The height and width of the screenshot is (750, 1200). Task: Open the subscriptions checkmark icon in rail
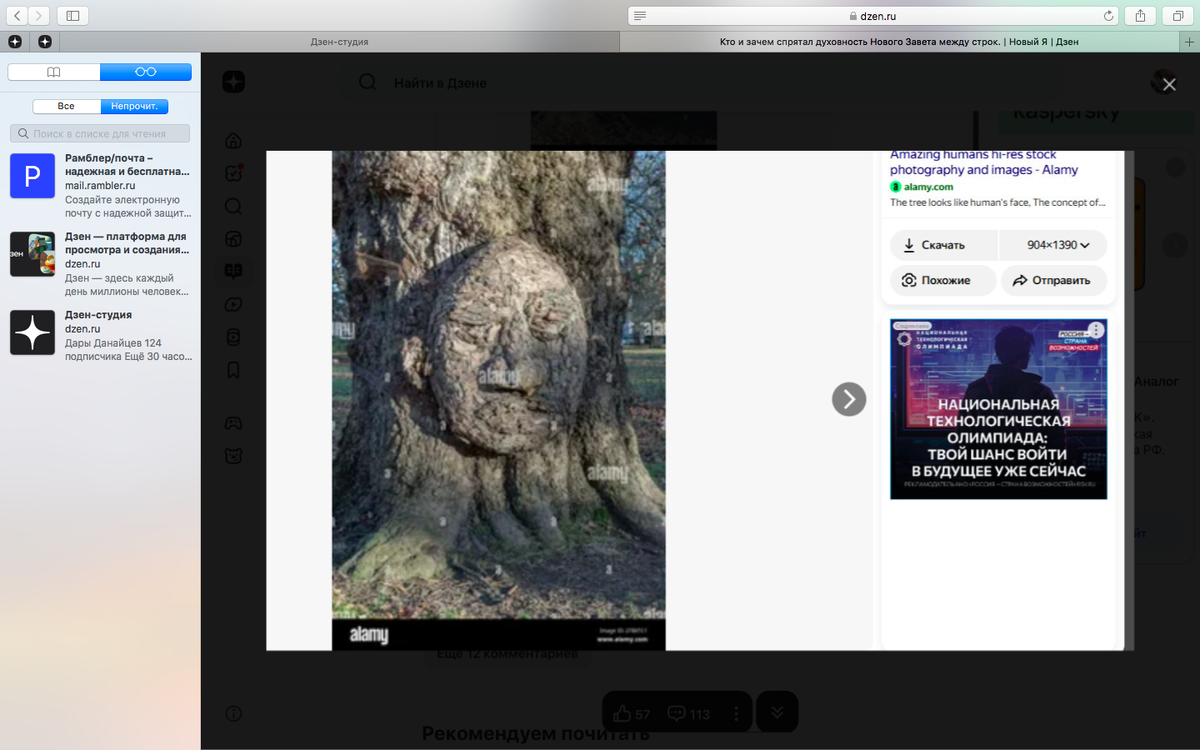pyautogui.click(x=233, y=173)
